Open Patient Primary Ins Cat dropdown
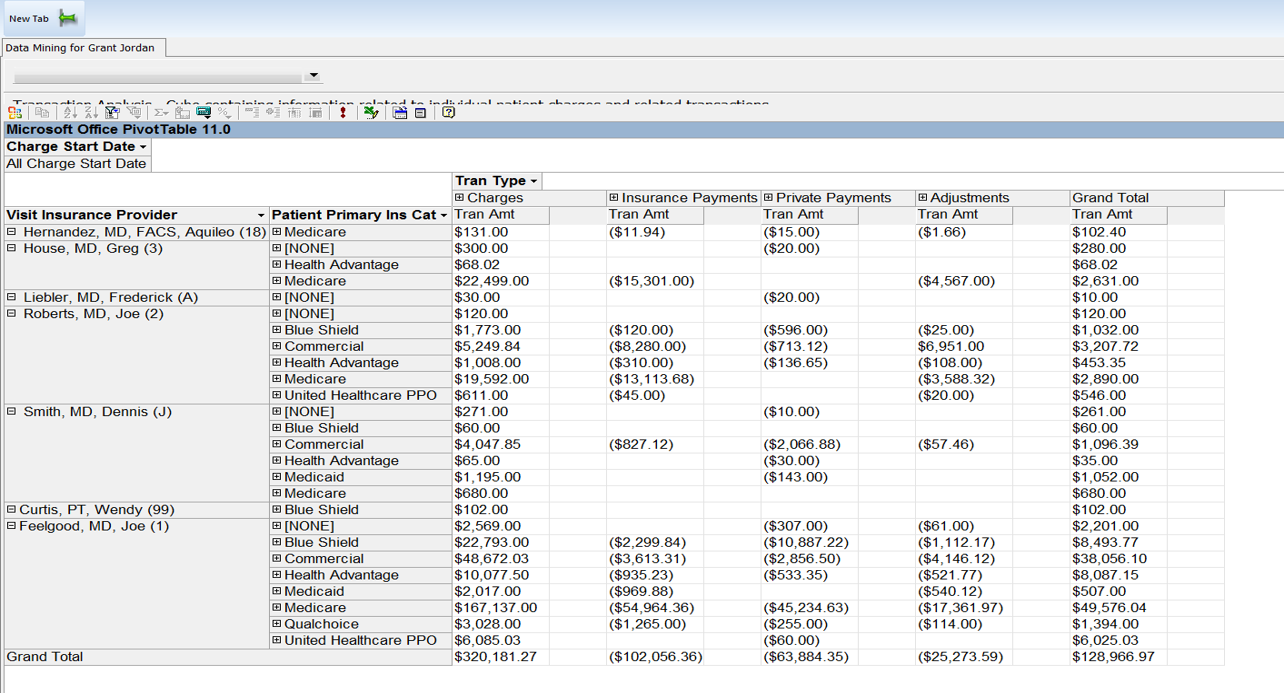The image size is (1284, 693). pos(443,215)
